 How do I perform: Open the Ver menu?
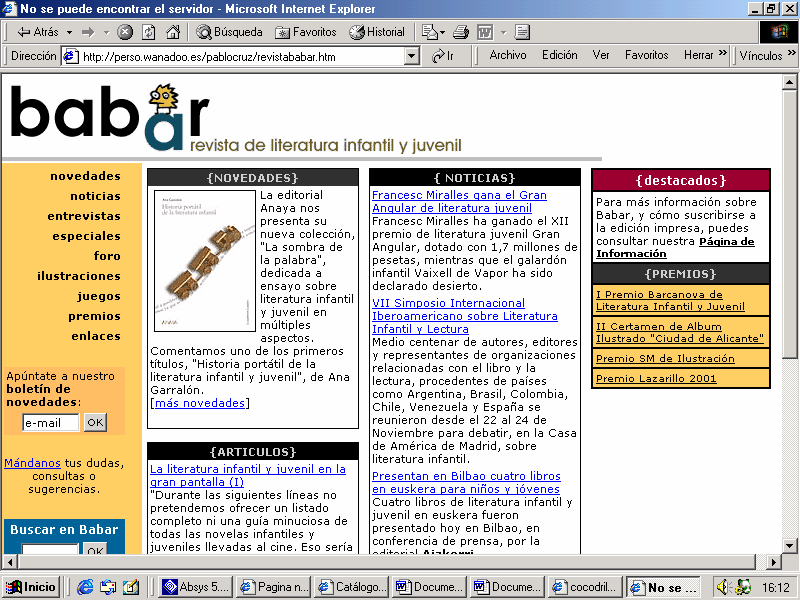coord(601,55)
